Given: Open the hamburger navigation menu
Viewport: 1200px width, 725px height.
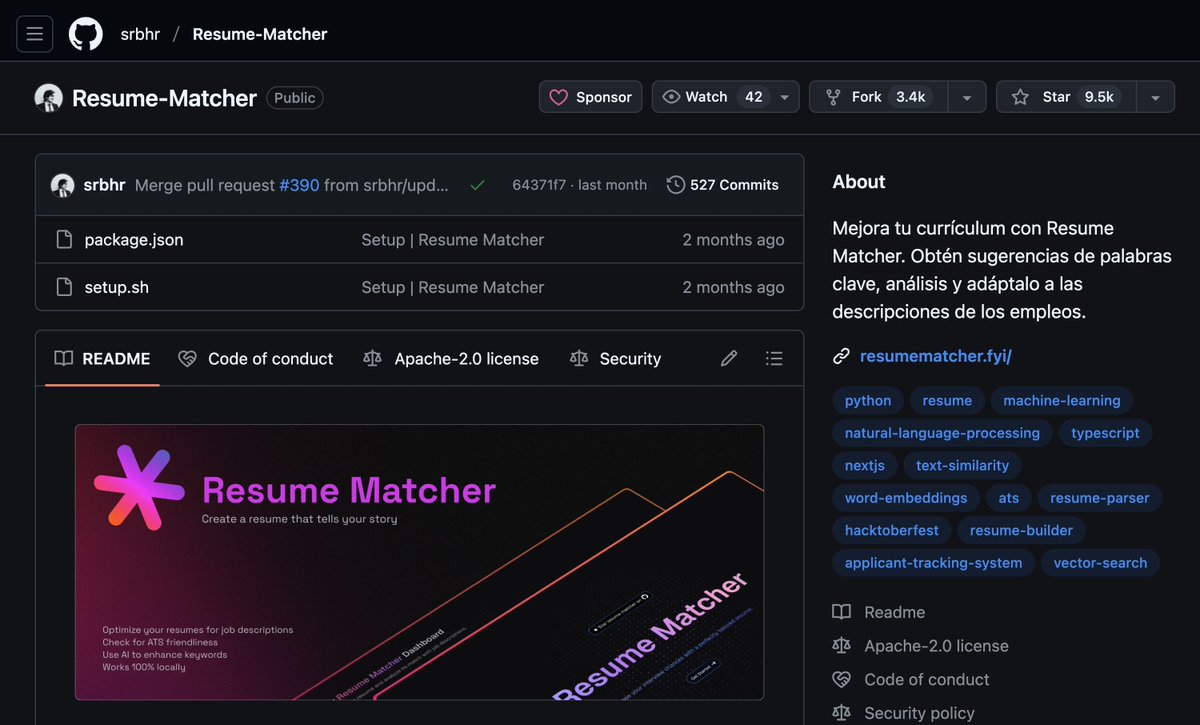Looking at the screenshot, I should tap(34, 34).
